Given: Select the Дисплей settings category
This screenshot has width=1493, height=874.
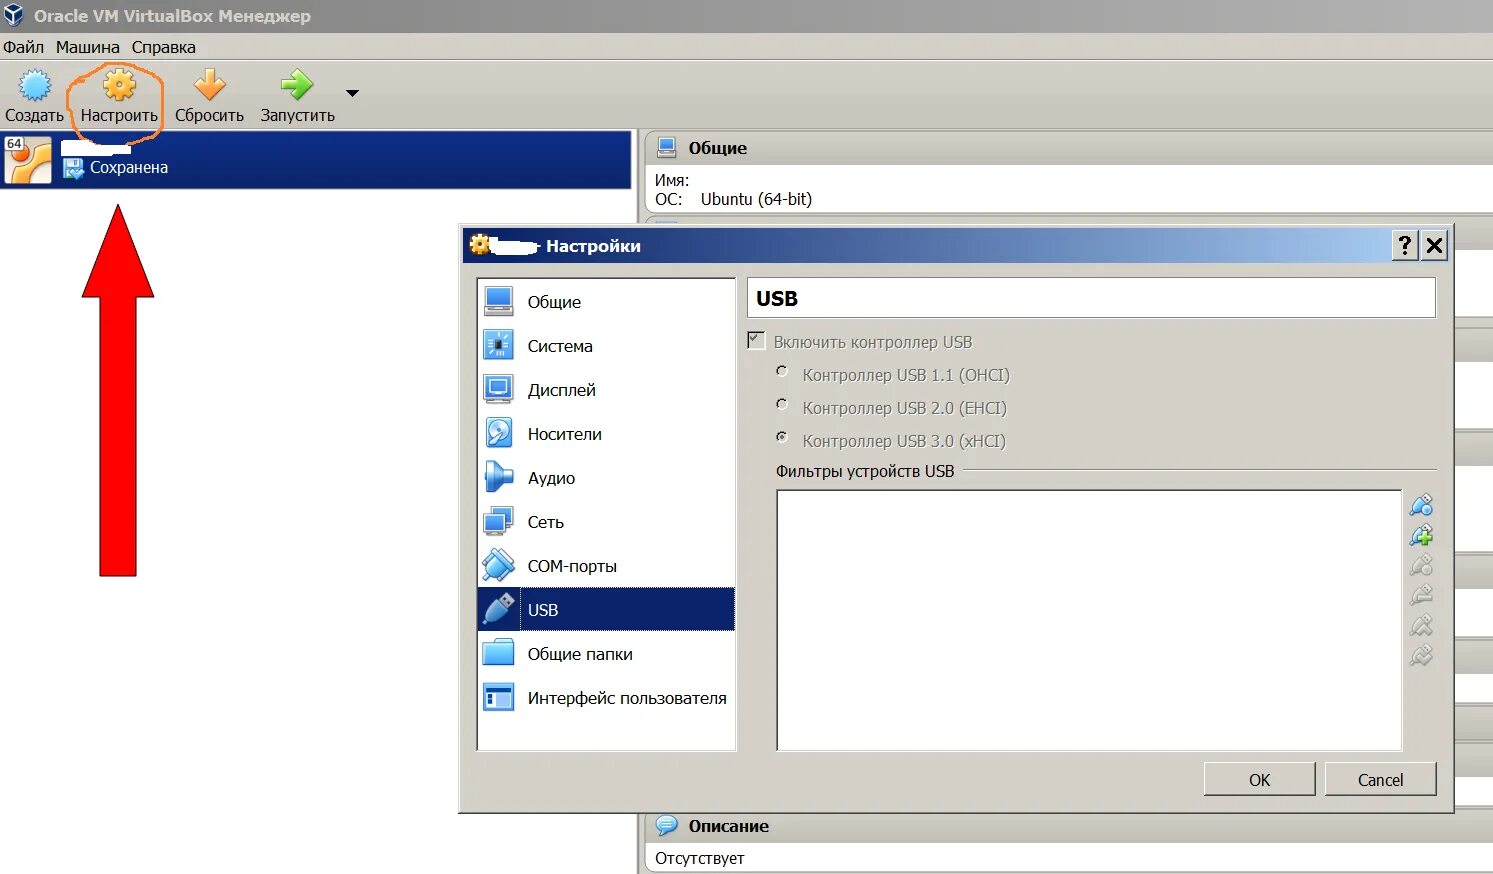Looking at the screenshot, I should coord(606,390).
